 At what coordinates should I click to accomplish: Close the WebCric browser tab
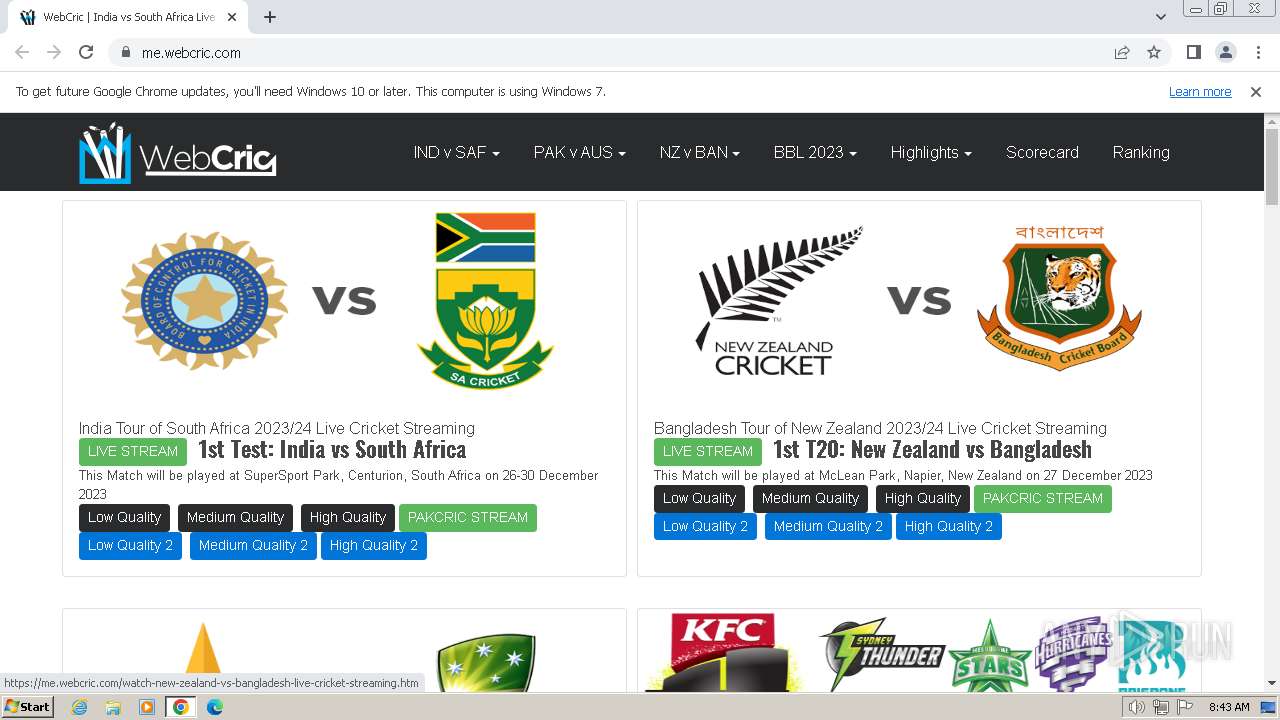tap(232, 17)
